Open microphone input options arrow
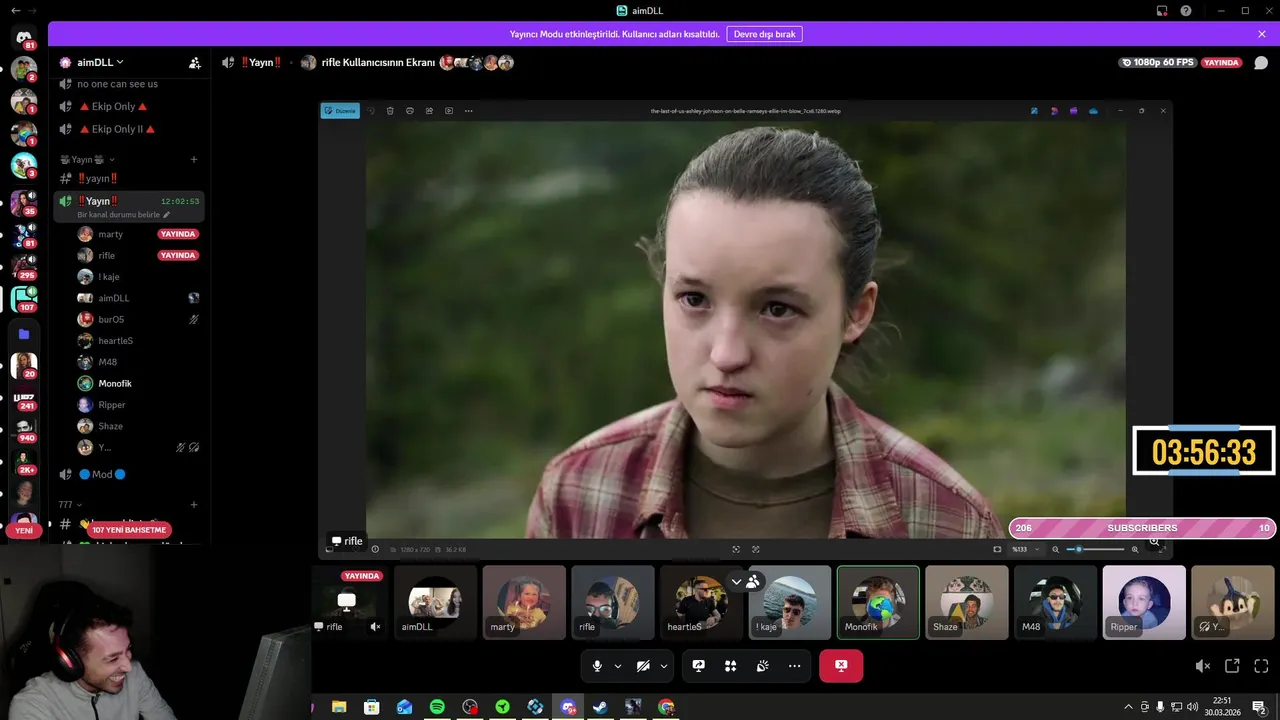The height and width of the screenshot is (720, 1280). pyautogui.click(x=618, y=666)
